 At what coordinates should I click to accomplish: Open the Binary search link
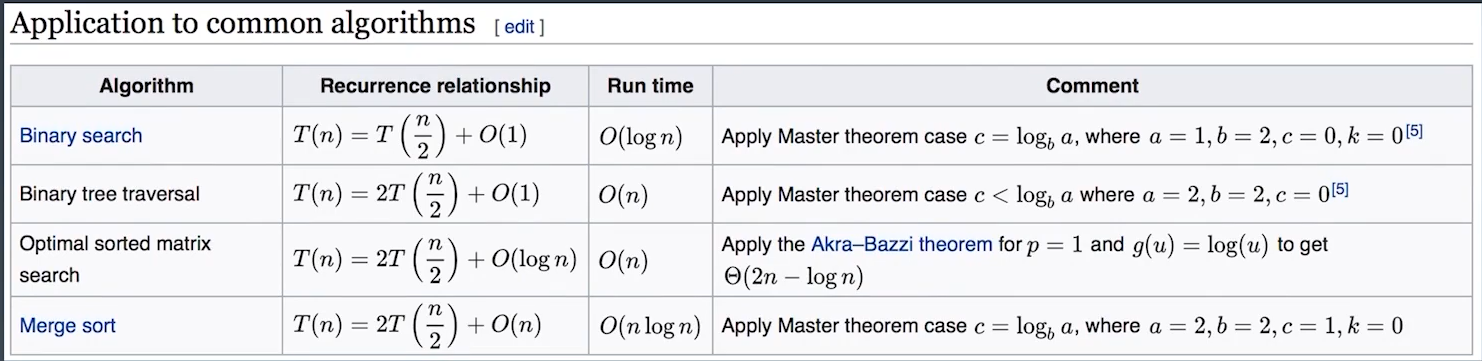(x=81, y=135)
